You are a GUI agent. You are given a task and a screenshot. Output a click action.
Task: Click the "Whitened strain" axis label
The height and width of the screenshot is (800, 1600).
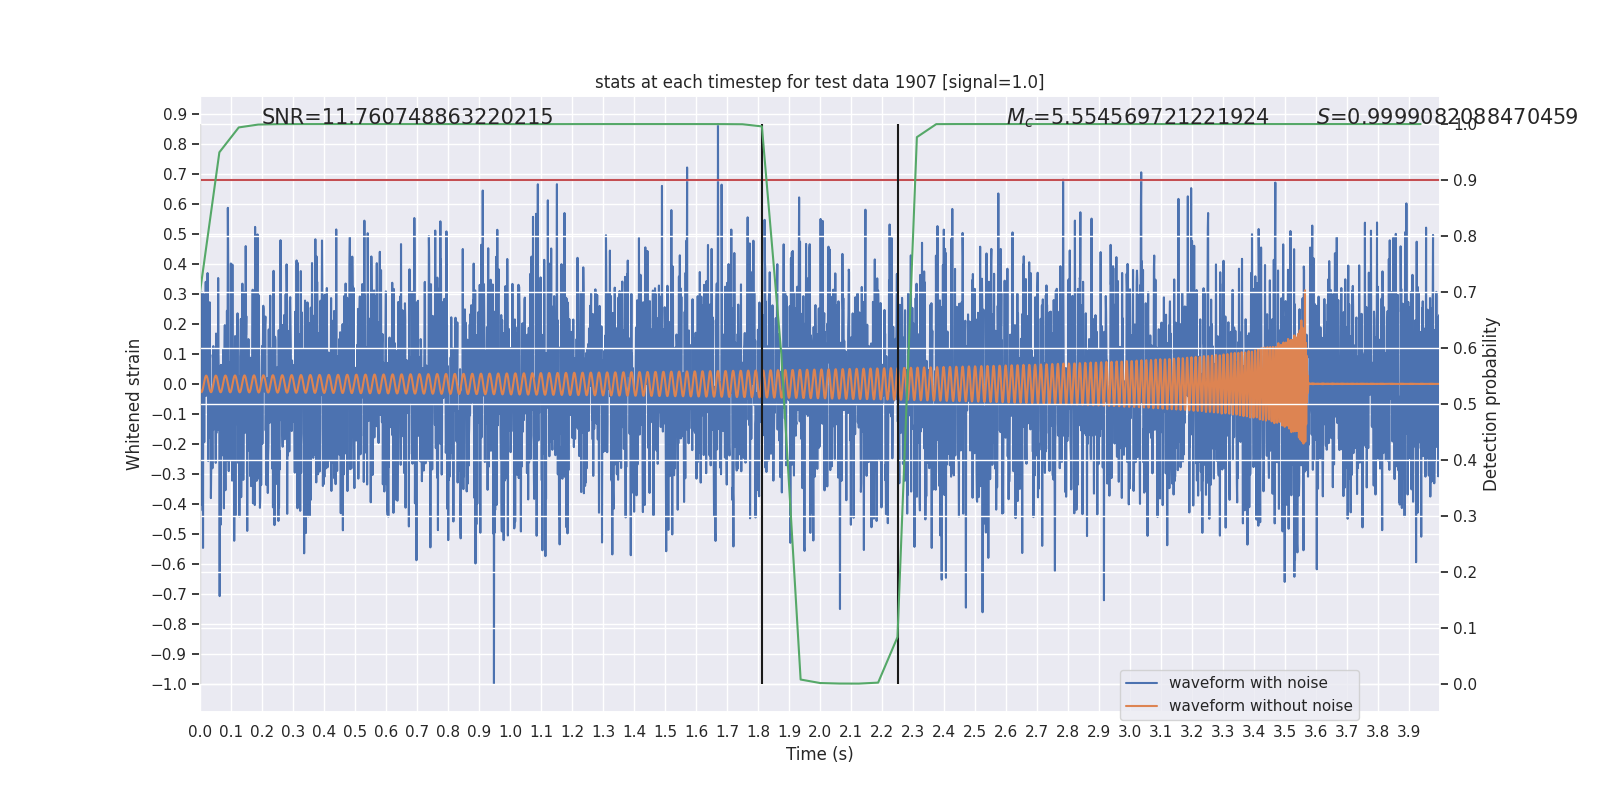(134, 404)
